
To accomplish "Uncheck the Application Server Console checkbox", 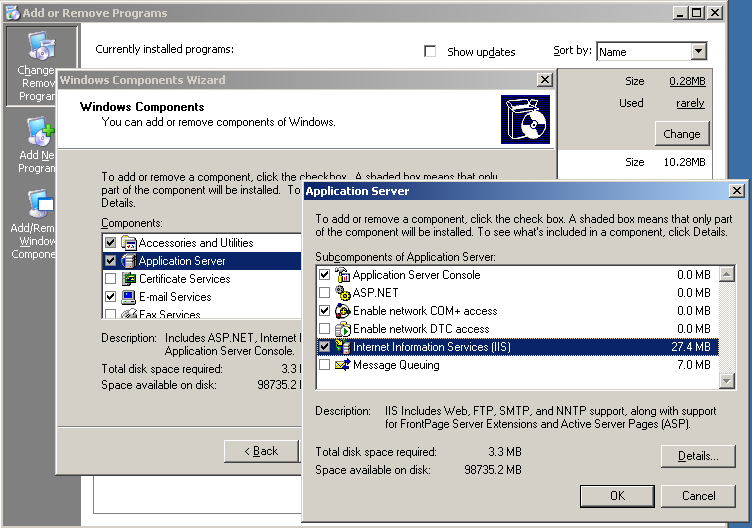I will pos(324,275).
